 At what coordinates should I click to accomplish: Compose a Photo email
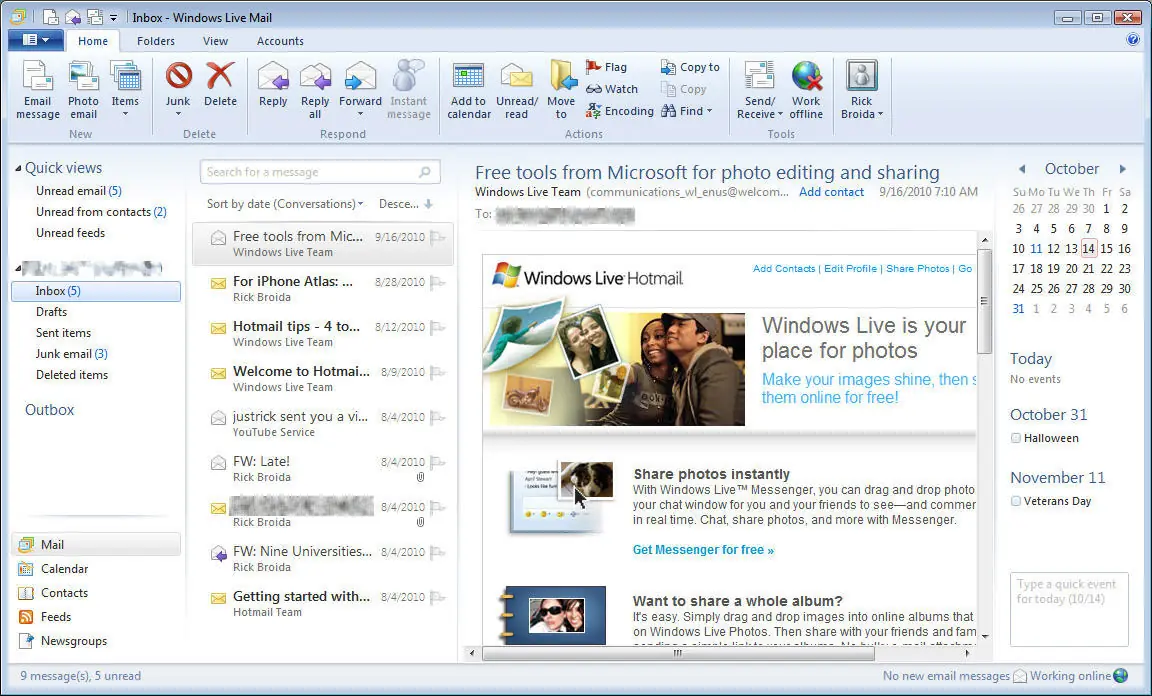pos(83,90)
